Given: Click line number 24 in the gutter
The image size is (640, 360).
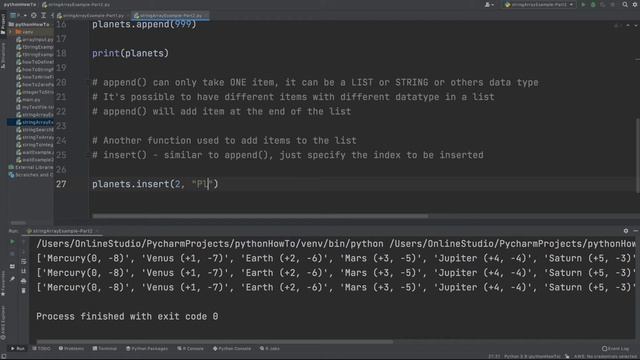Looking at the screenshot, I should coord(61,140).
